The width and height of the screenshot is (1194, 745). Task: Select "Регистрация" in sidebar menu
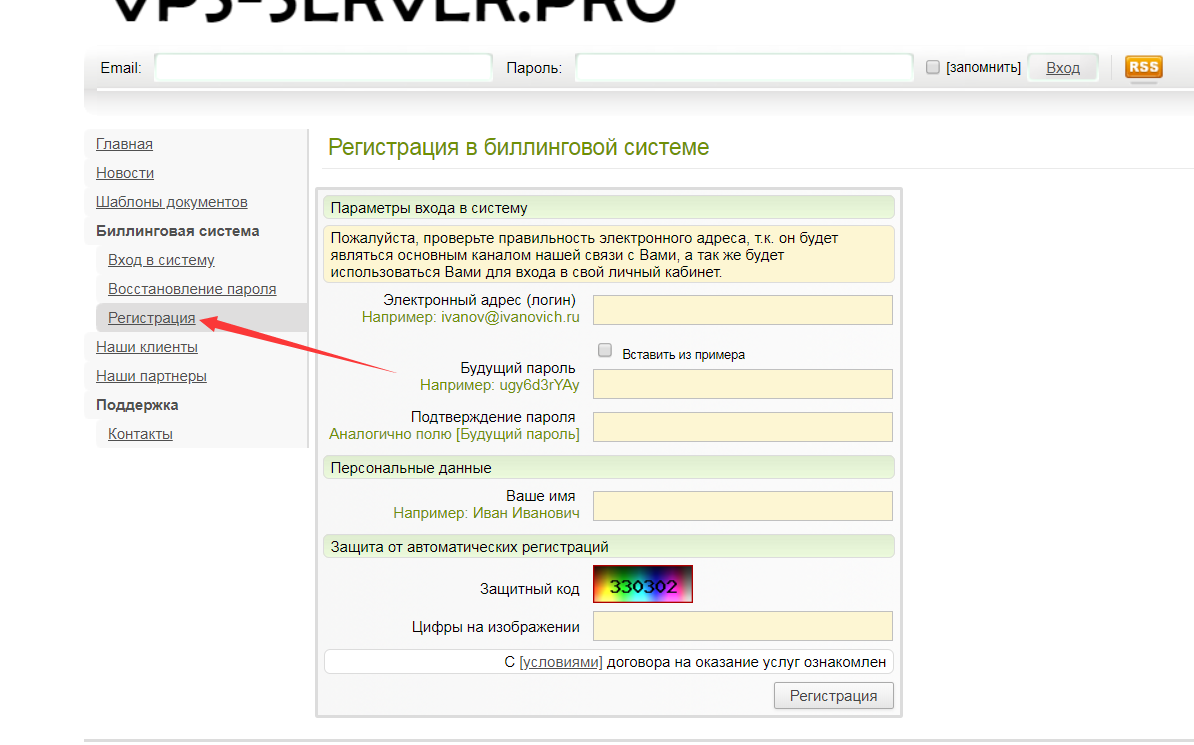click(x=151, y=318)
